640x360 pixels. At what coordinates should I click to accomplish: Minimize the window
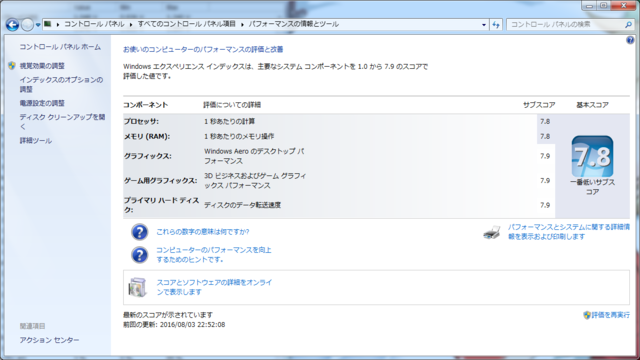click(x=589, y=6)
